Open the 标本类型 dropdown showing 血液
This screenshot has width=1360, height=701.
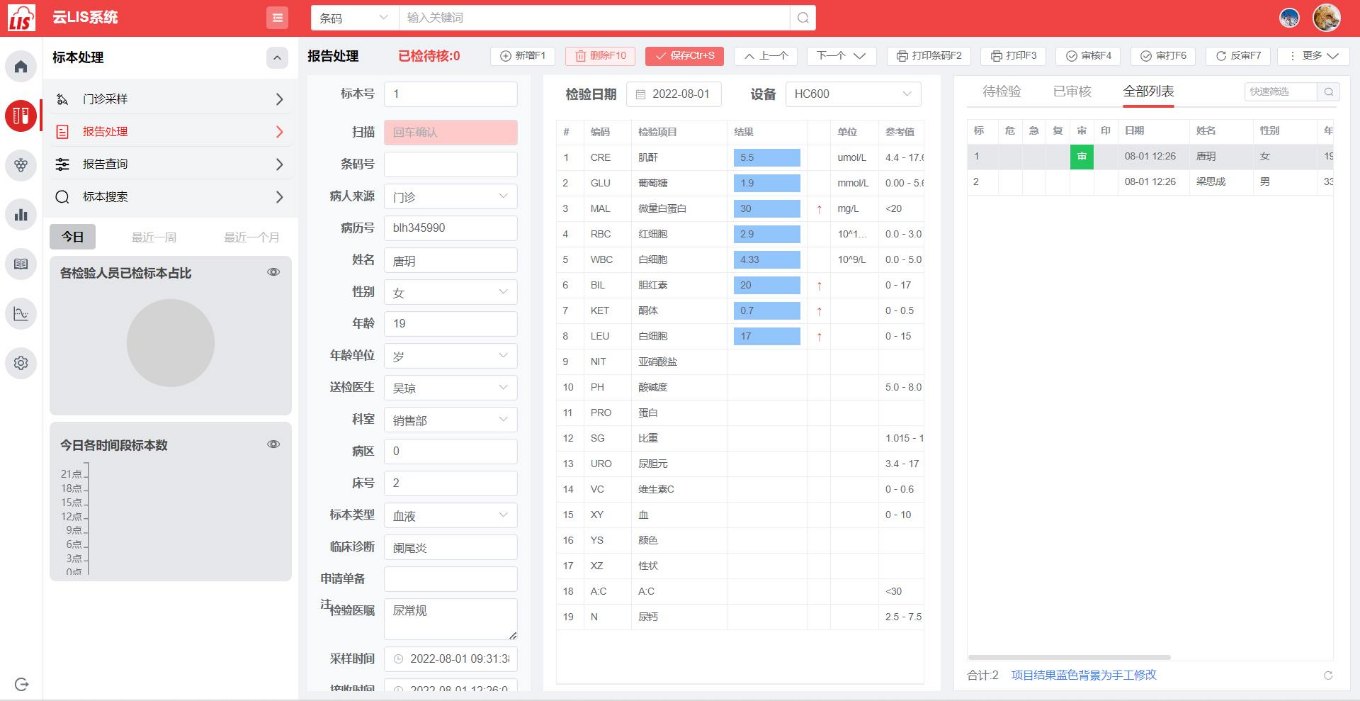(451, 515)
